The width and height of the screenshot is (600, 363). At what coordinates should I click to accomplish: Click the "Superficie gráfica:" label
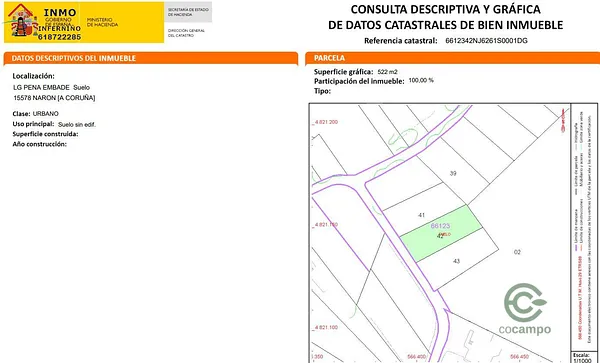pyautogui.click(x=344, y=72)
